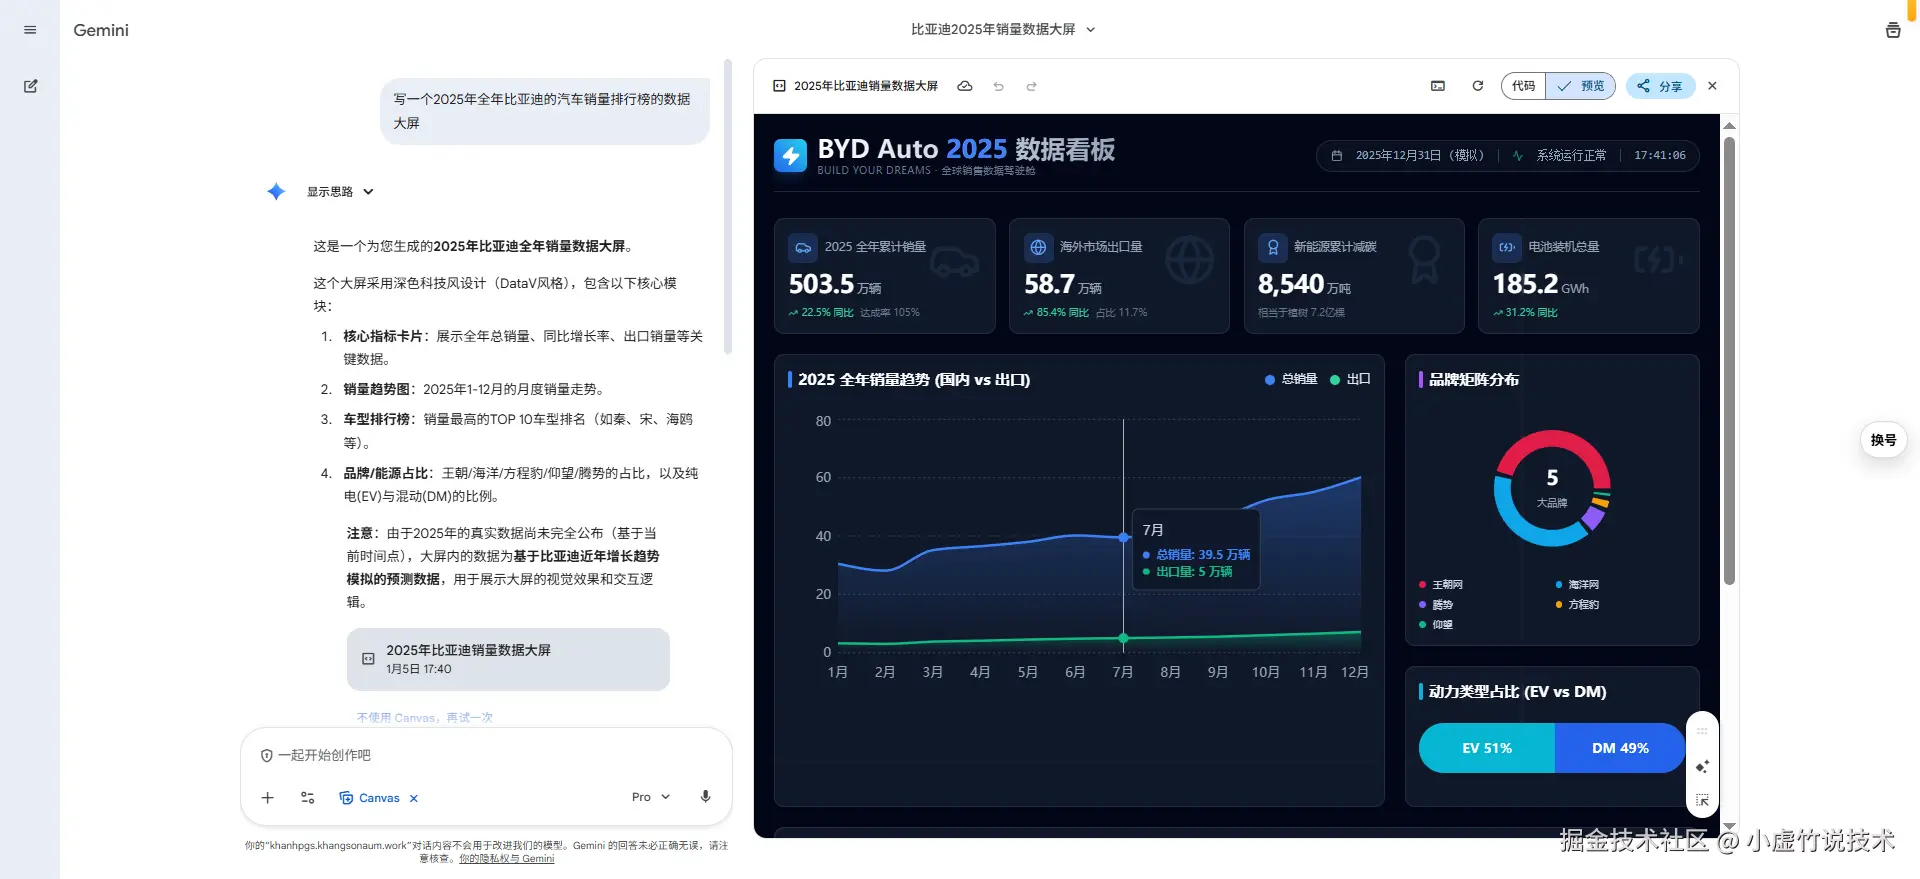
Task: Click the 12月 axis label on chart
Action: point(1355,672)
